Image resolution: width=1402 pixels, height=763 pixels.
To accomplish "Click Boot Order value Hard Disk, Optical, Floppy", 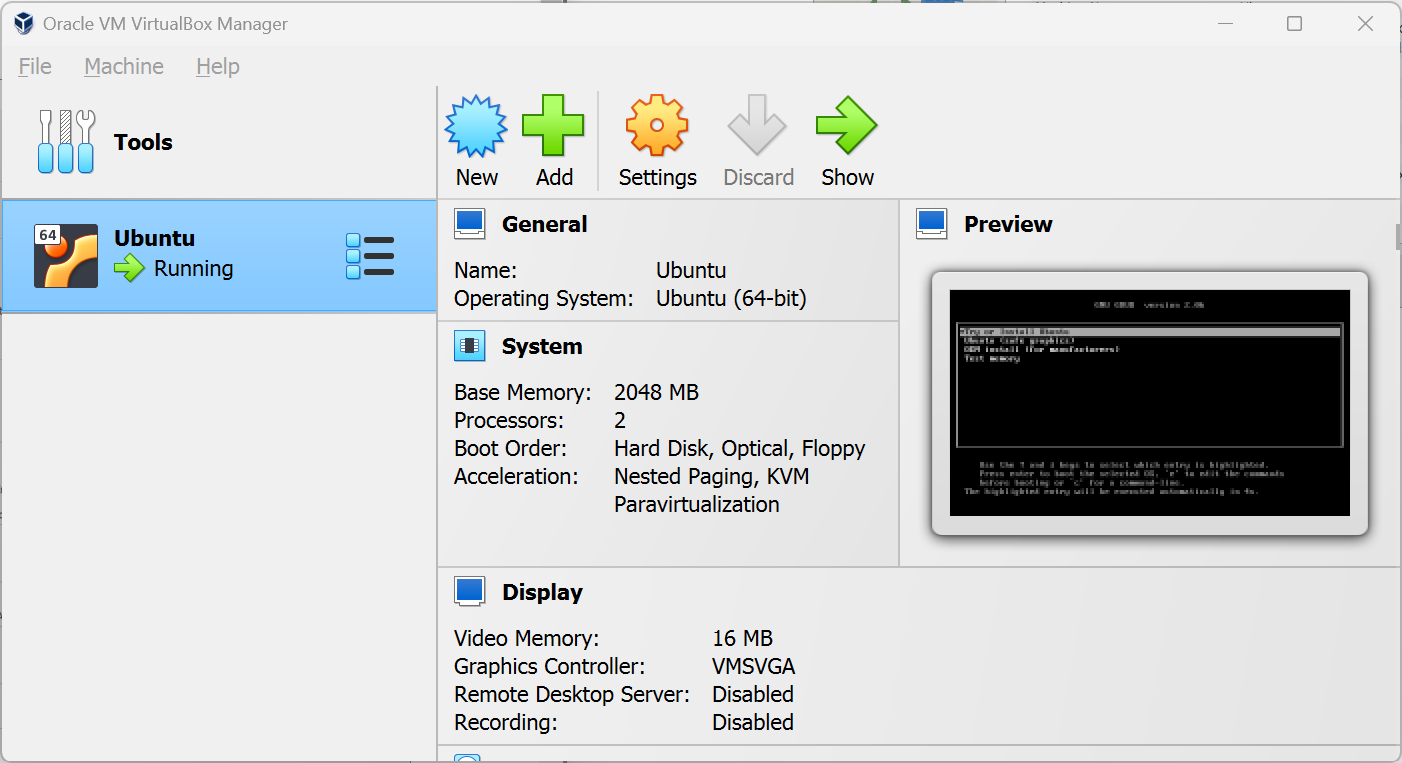I will (x=740, y=448).
